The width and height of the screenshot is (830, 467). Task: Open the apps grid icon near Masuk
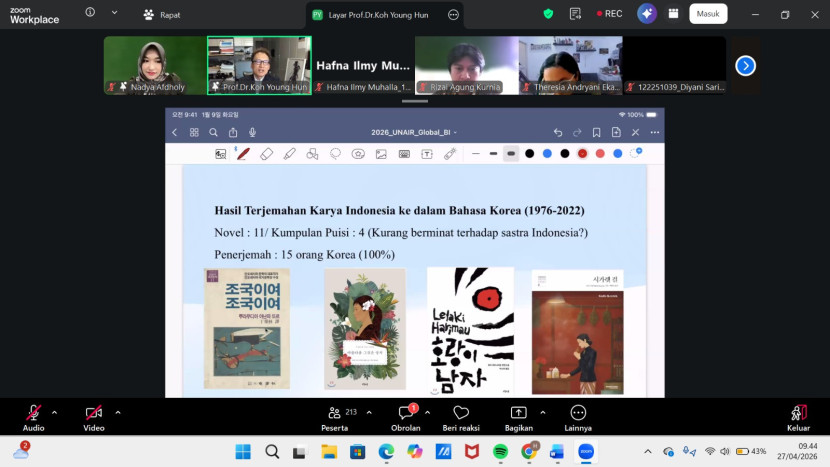673,14
